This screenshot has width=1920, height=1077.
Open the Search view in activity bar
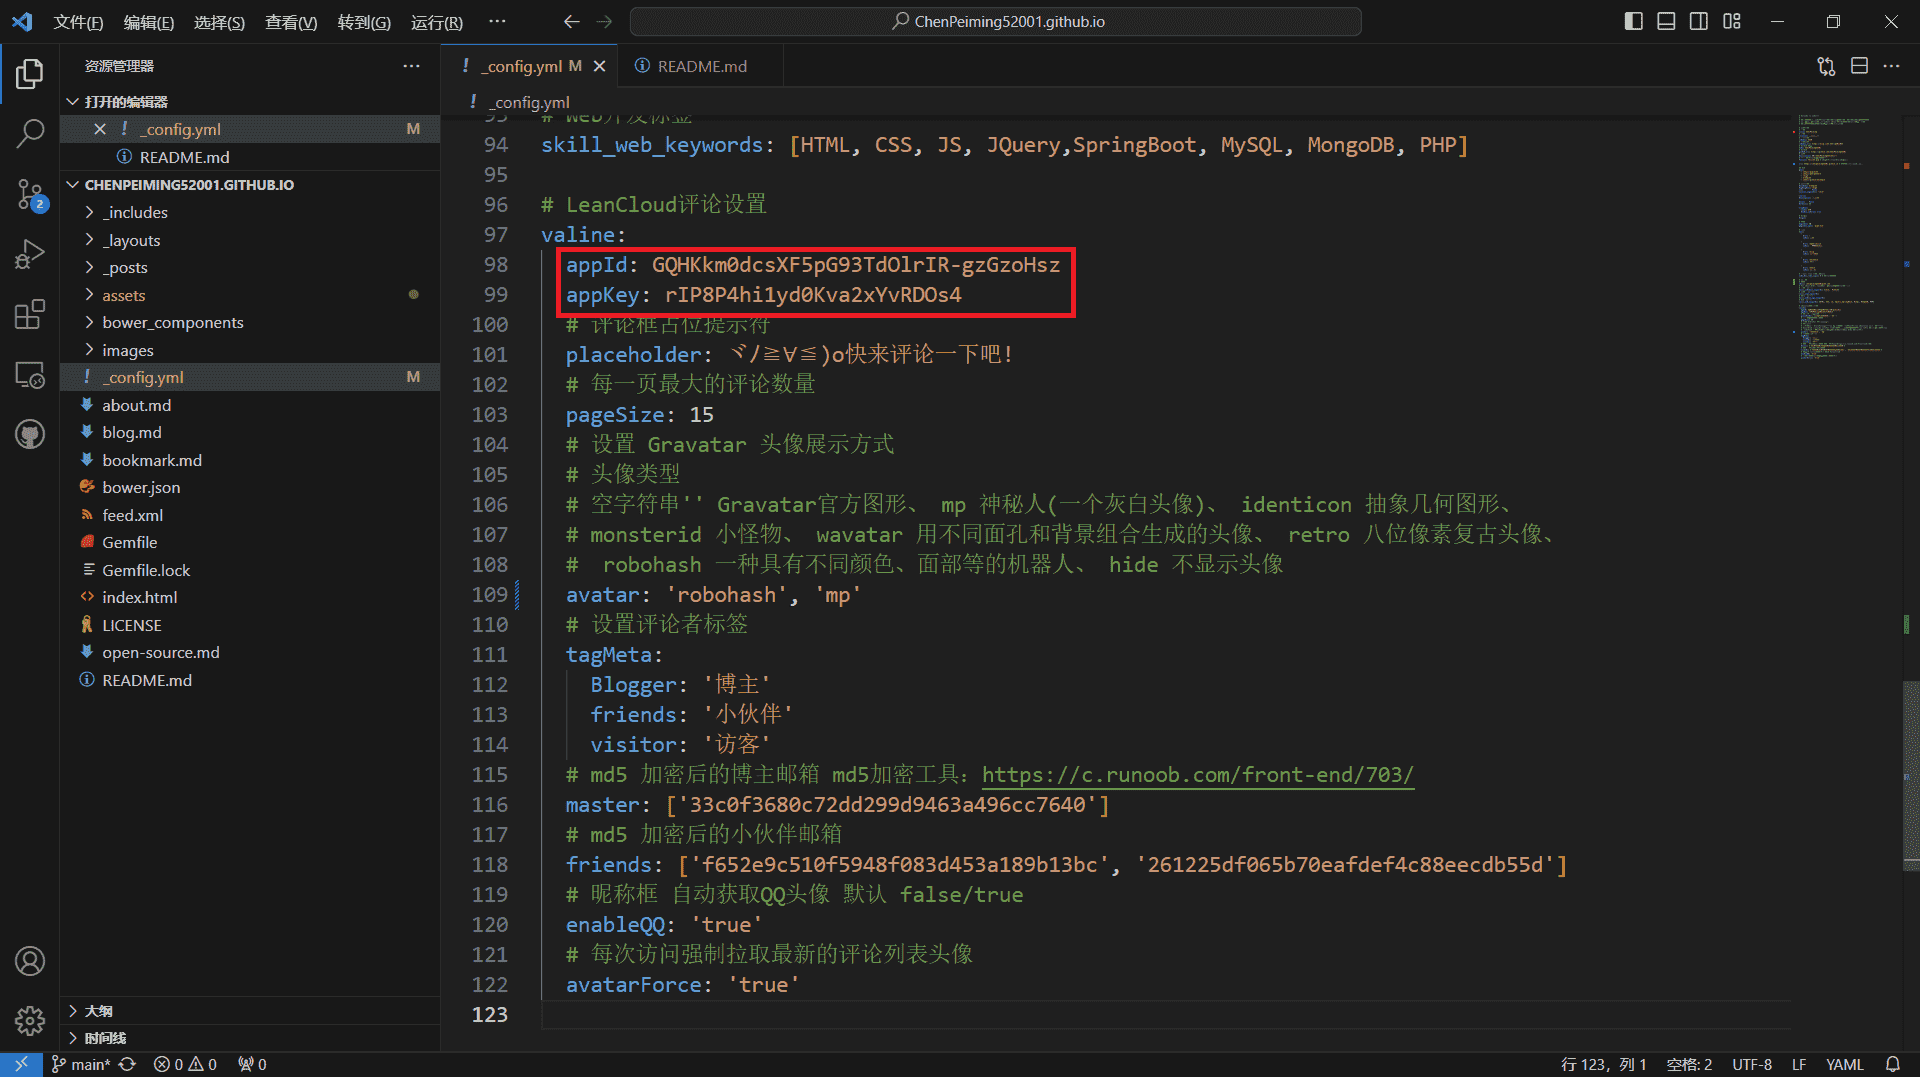coord(30,133)
